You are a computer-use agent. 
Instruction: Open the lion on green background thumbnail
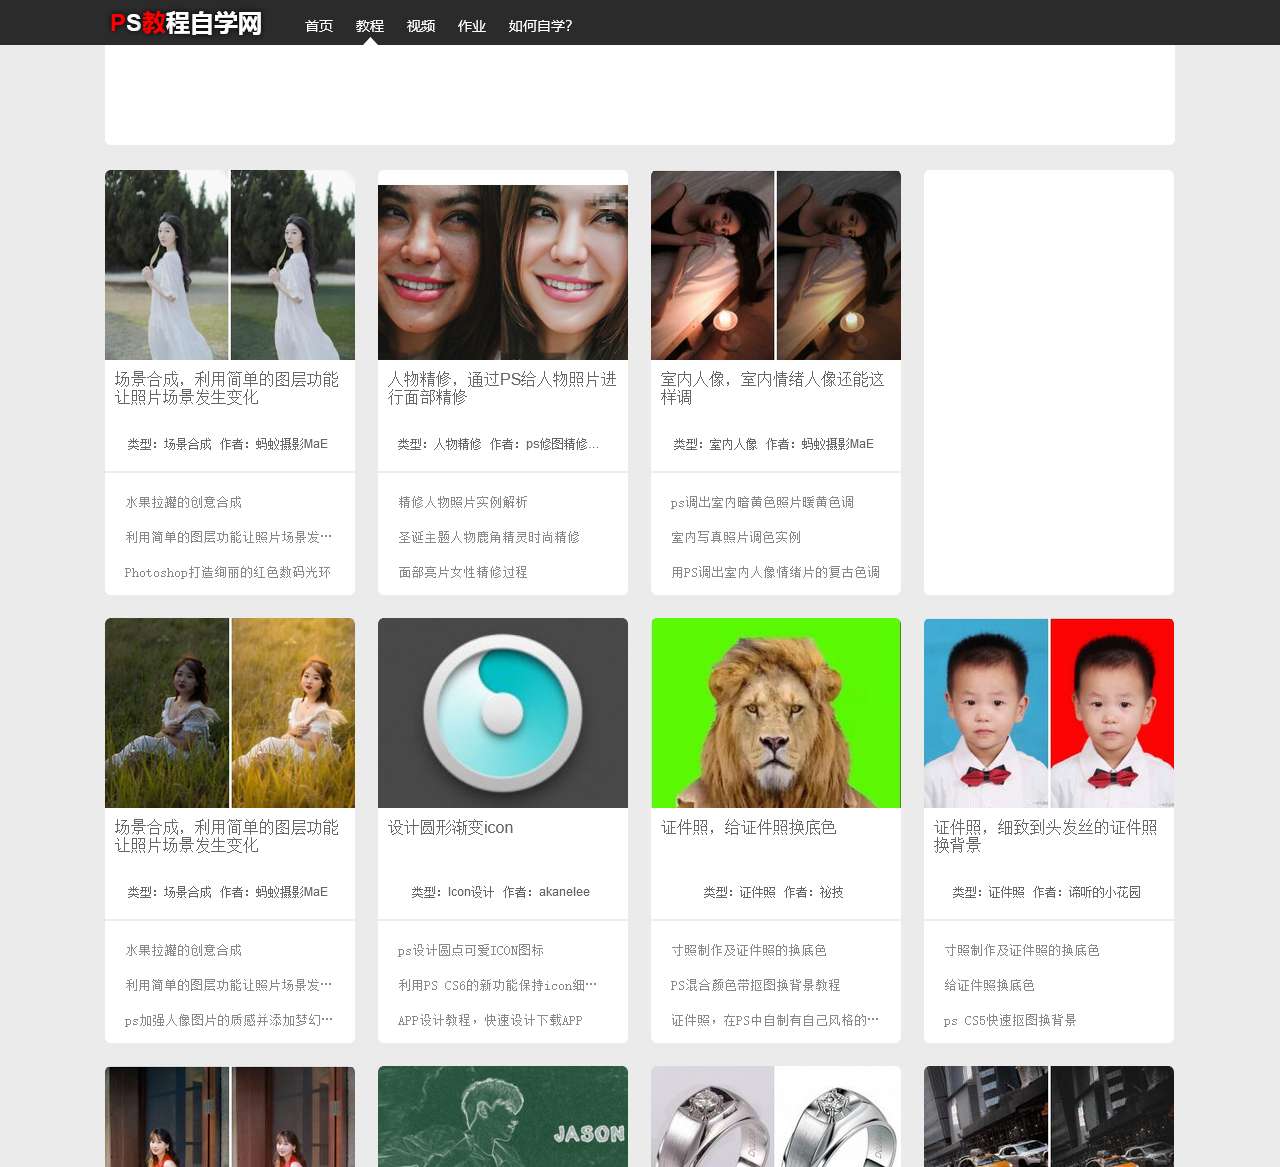[776, 713]
